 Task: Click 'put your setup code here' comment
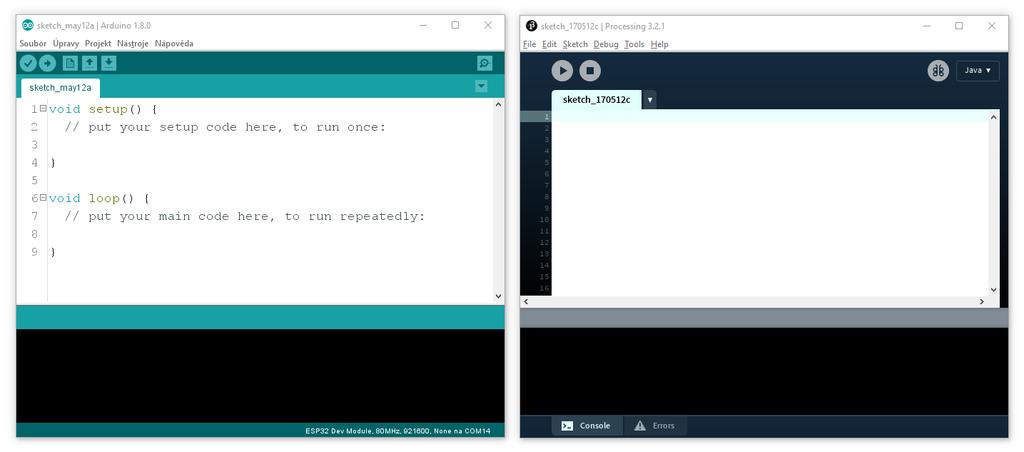coord(225,127)
